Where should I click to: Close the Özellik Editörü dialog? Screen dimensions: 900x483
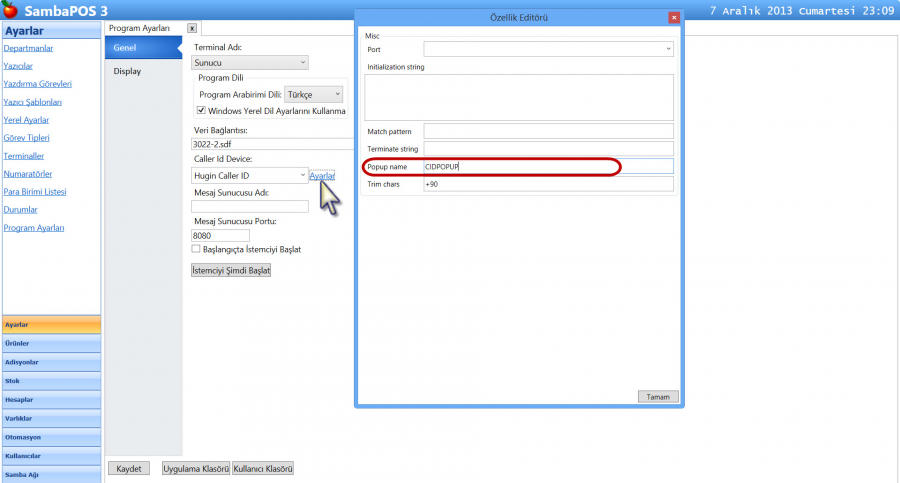(x=674, y=18)
